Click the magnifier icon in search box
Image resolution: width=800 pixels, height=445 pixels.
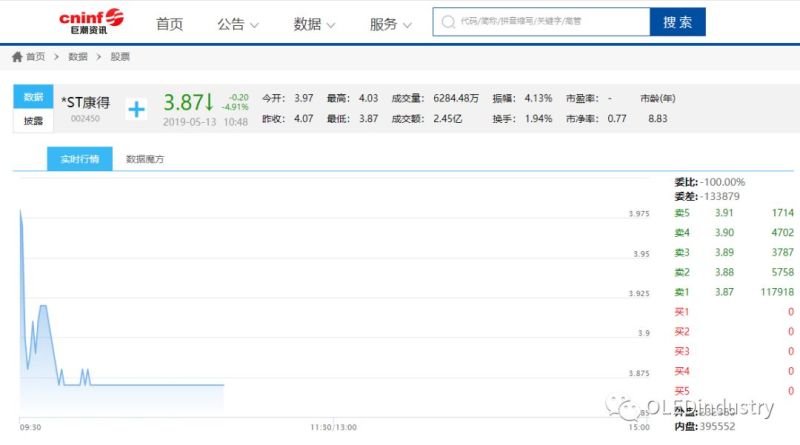[x=447, y=22]
